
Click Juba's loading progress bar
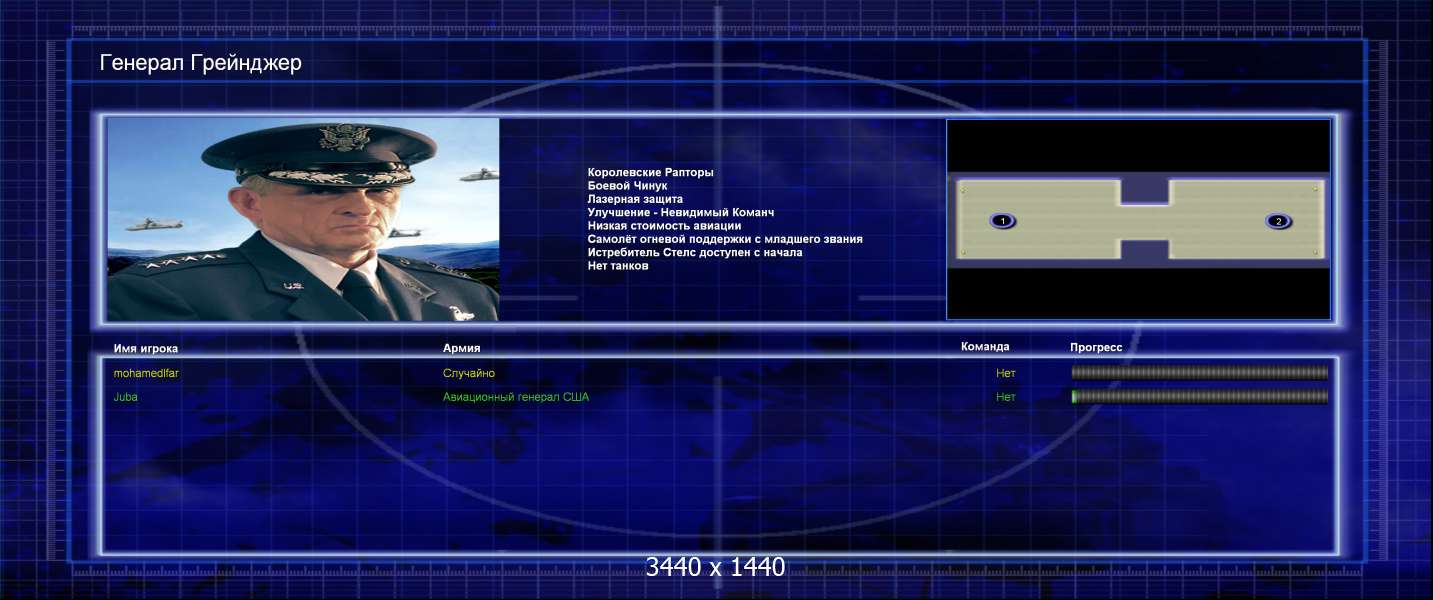click(1199, 397)
